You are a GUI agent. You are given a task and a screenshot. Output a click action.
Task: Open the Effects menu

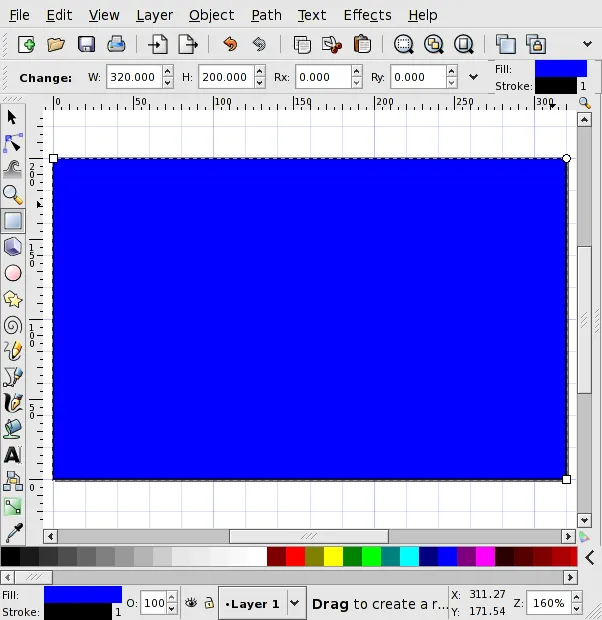(x=367, y=15)
